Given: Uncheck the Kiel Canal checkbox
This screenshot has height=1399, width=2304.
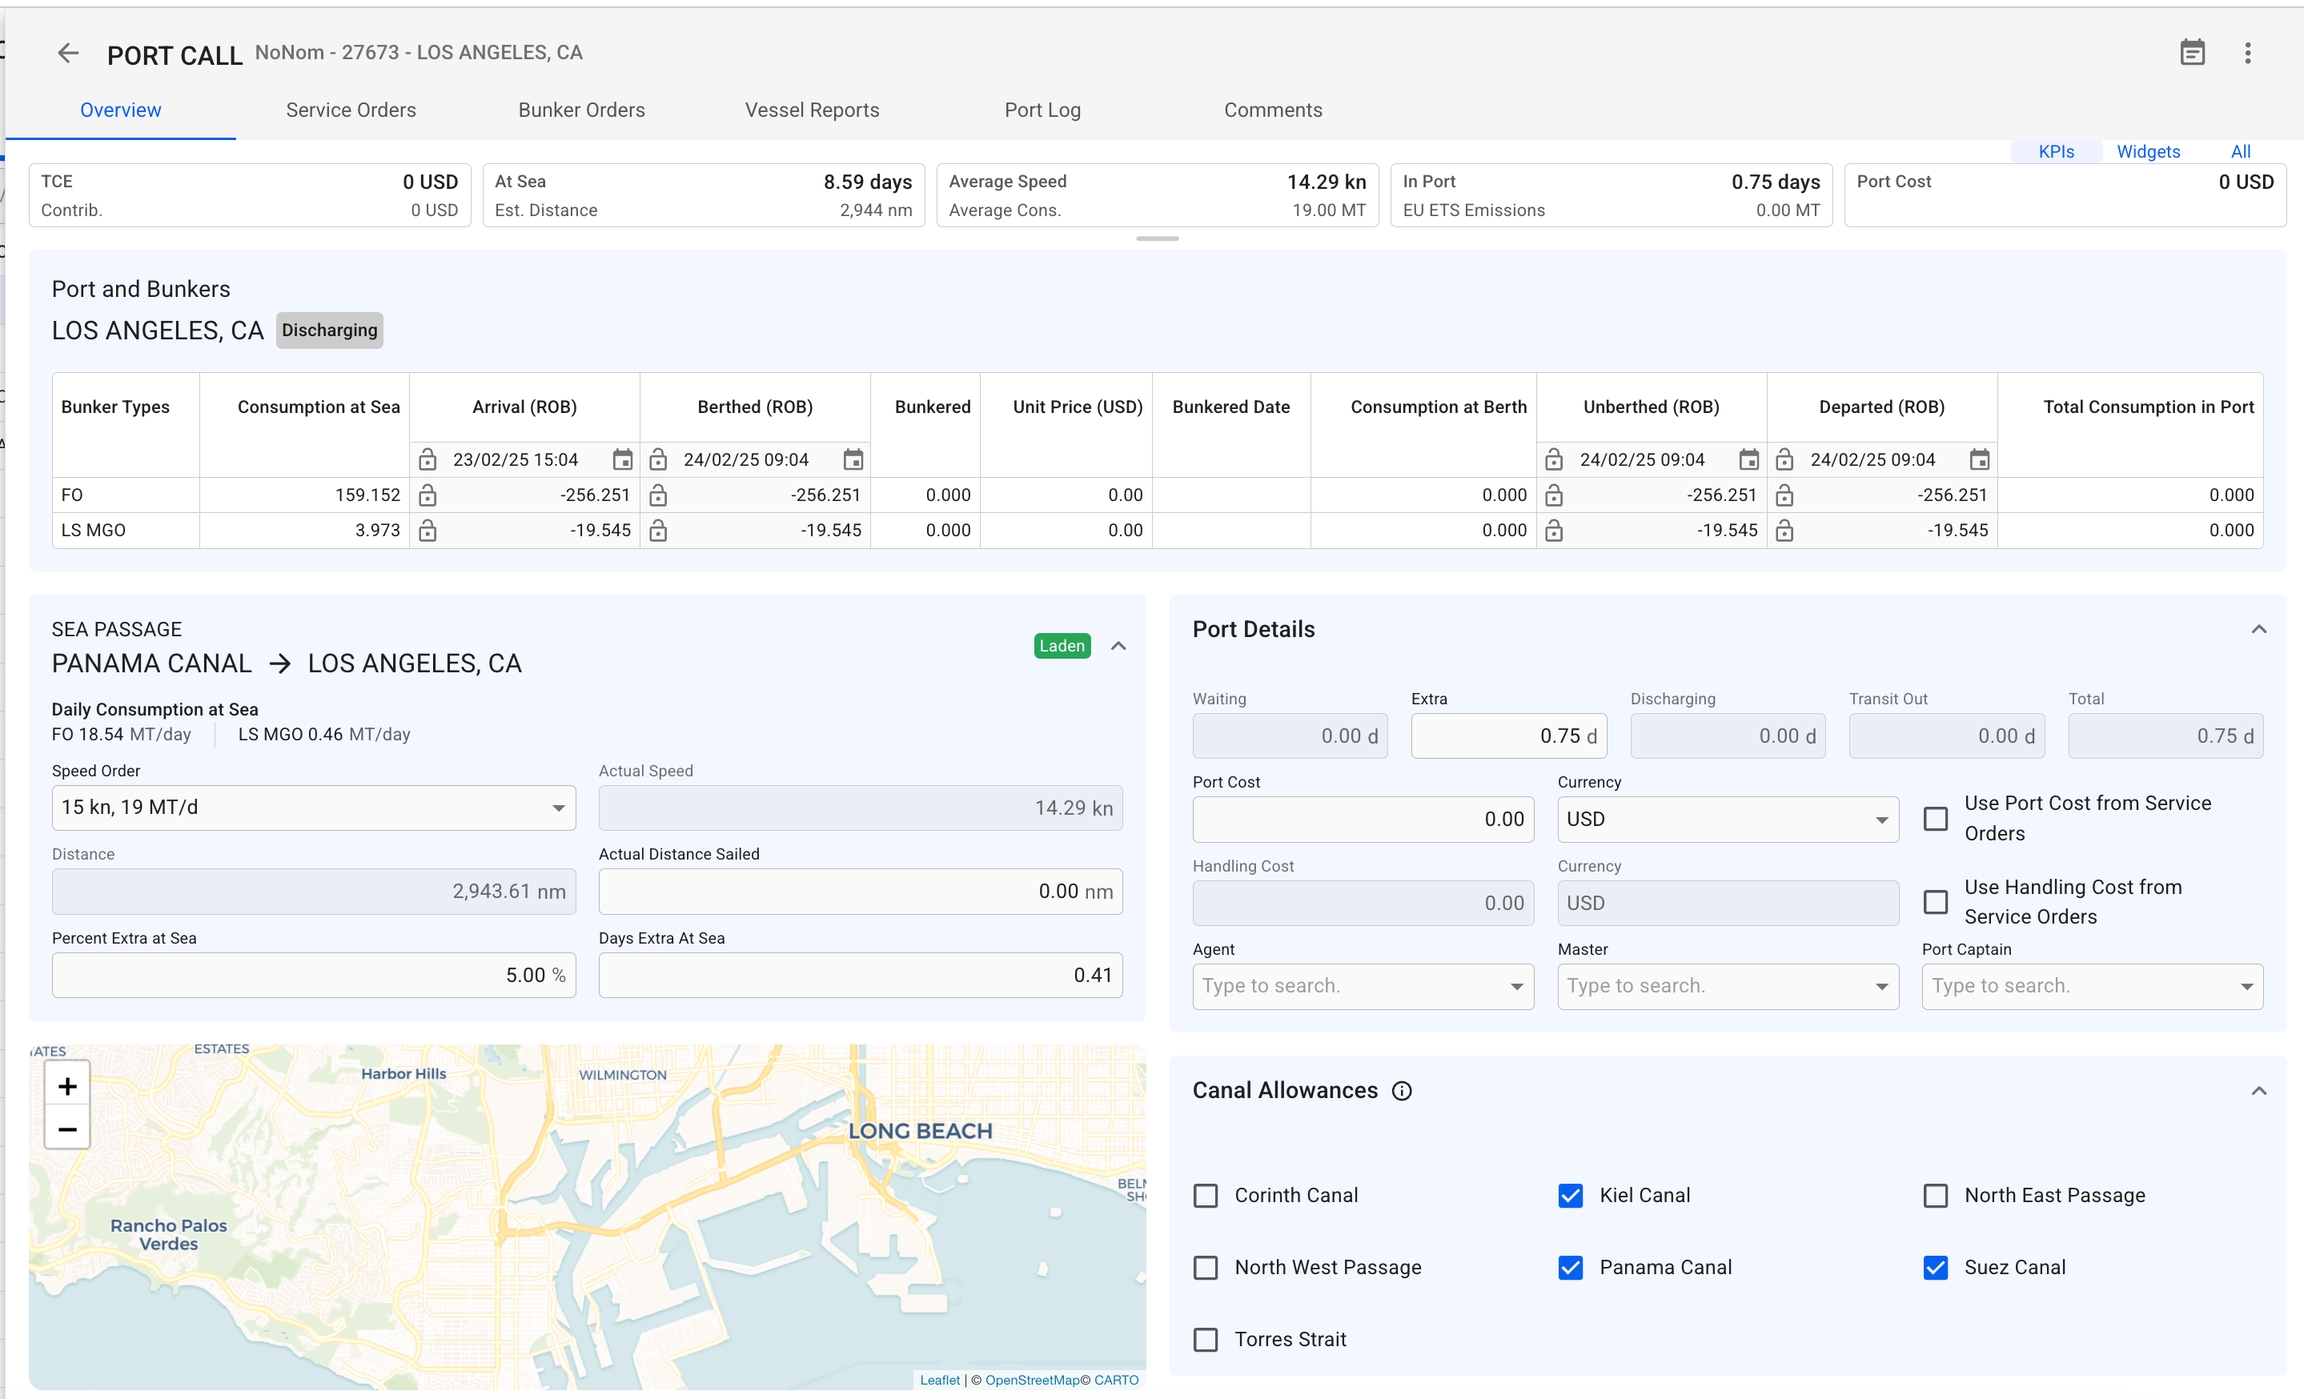Looking at the screenshot, I should point(1571,1196).
